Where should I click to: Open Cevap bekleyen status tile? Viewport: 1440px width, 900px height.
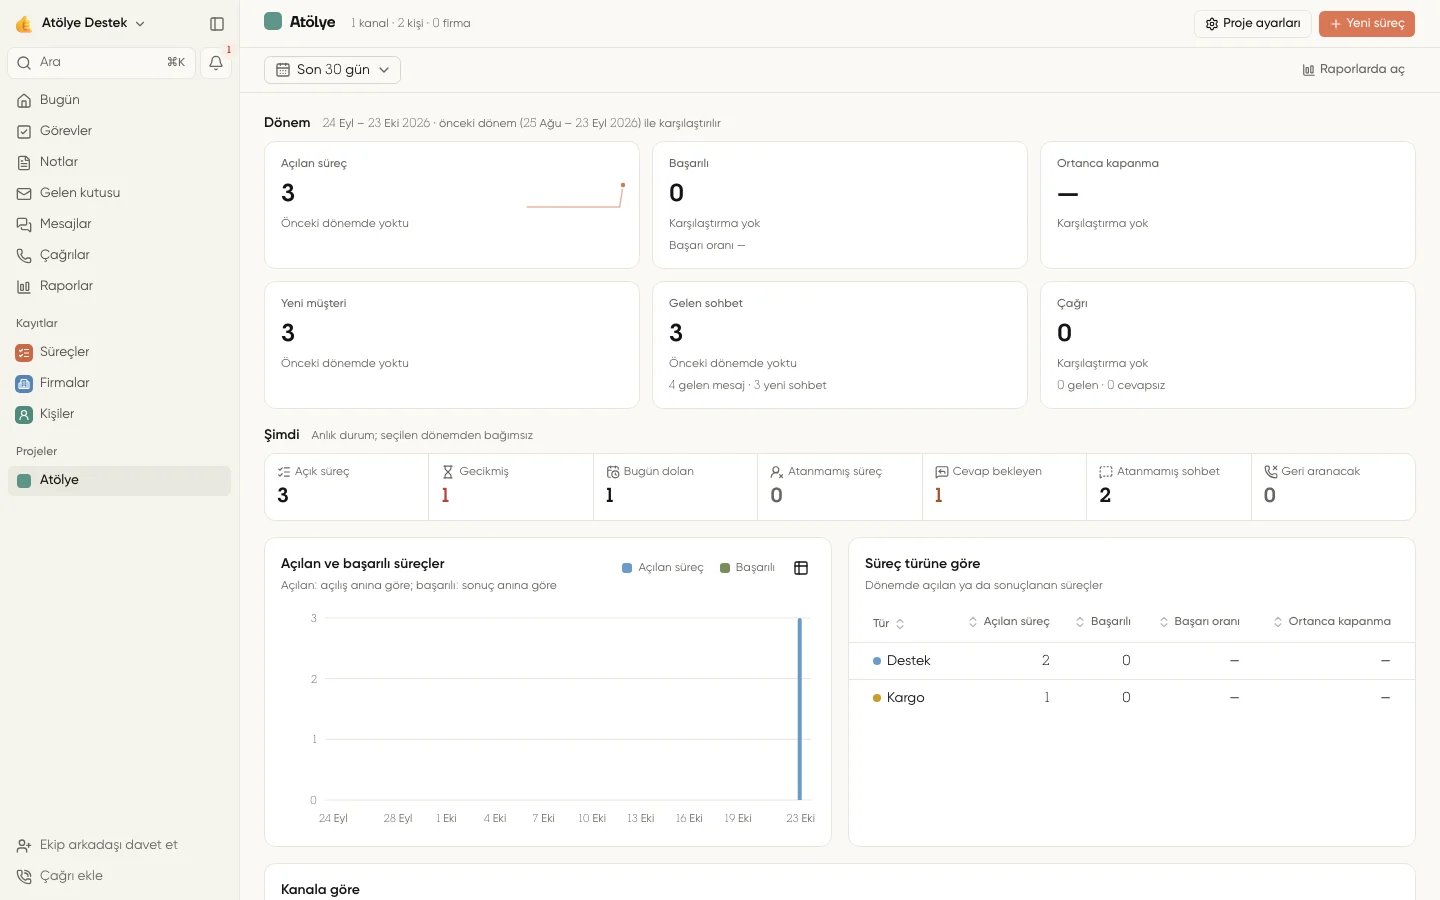(1004, 487)
